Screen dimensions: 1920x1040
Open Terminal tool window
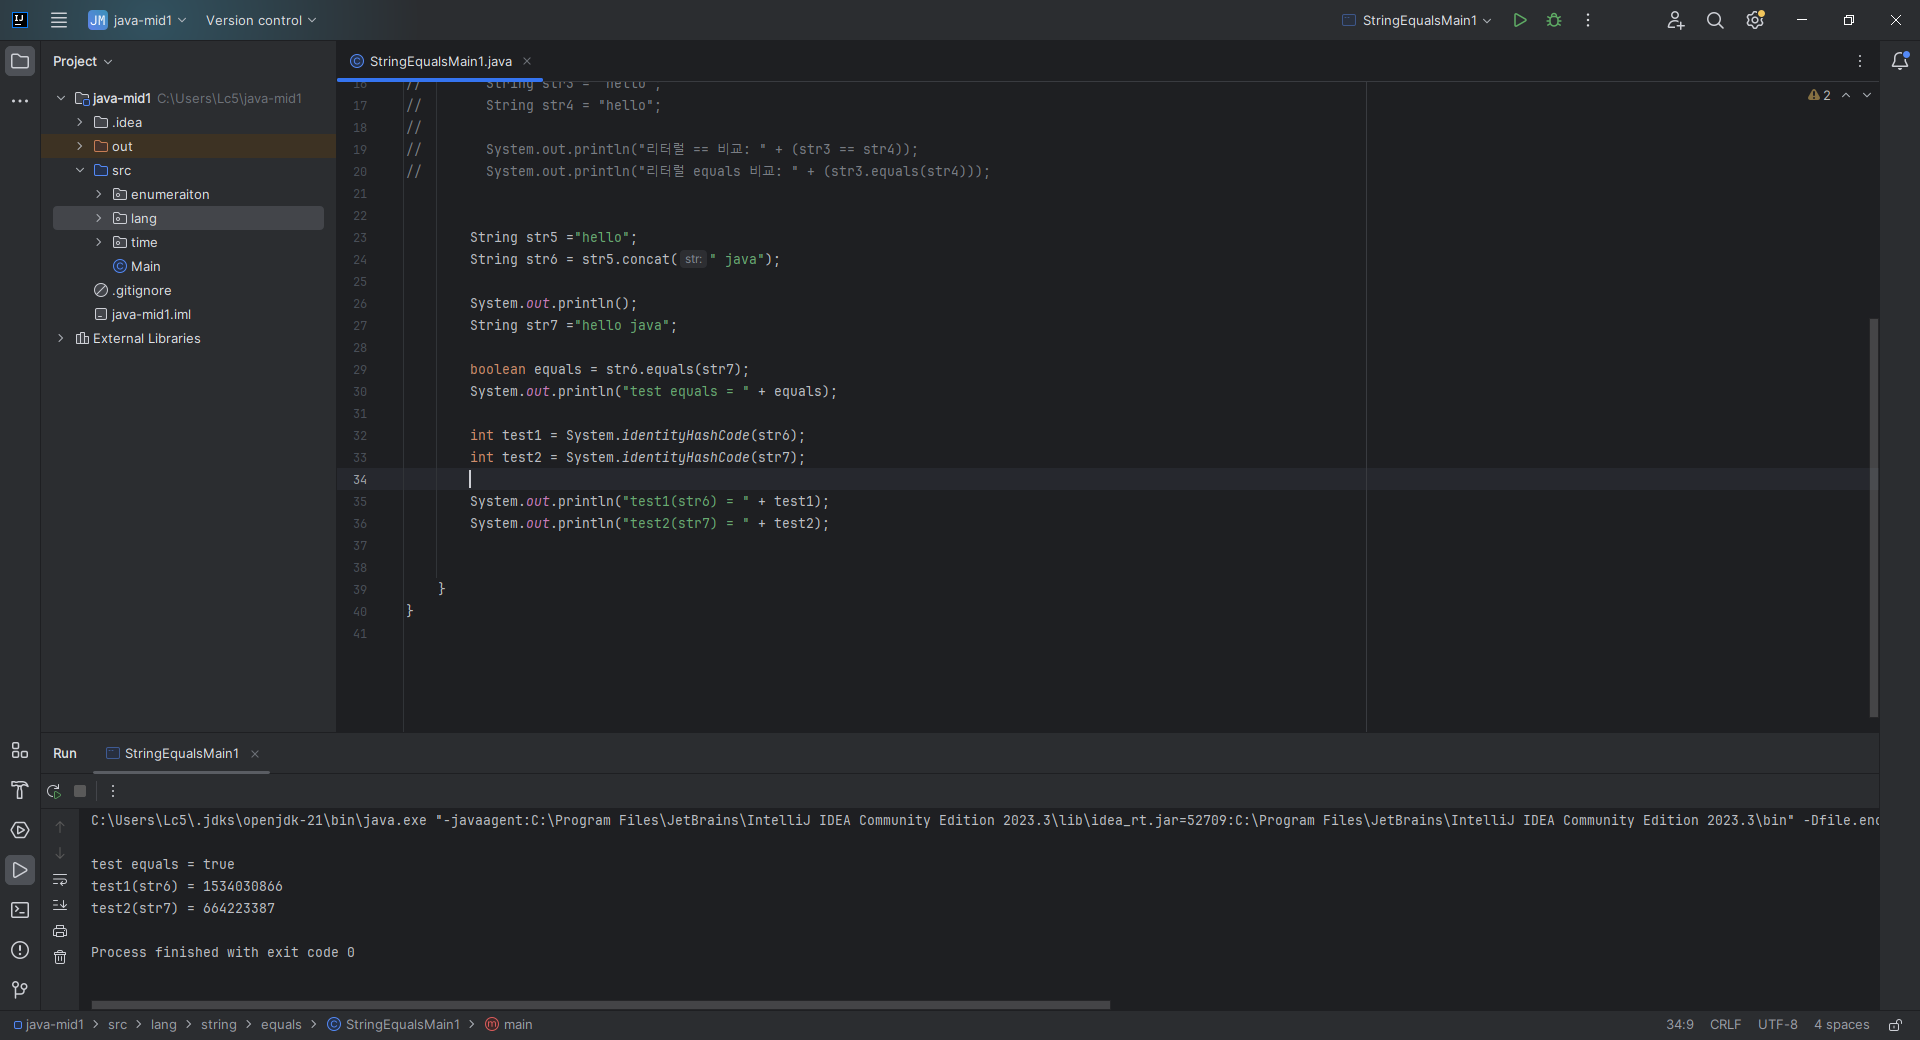pyautogui.click(x=20, y=910)
